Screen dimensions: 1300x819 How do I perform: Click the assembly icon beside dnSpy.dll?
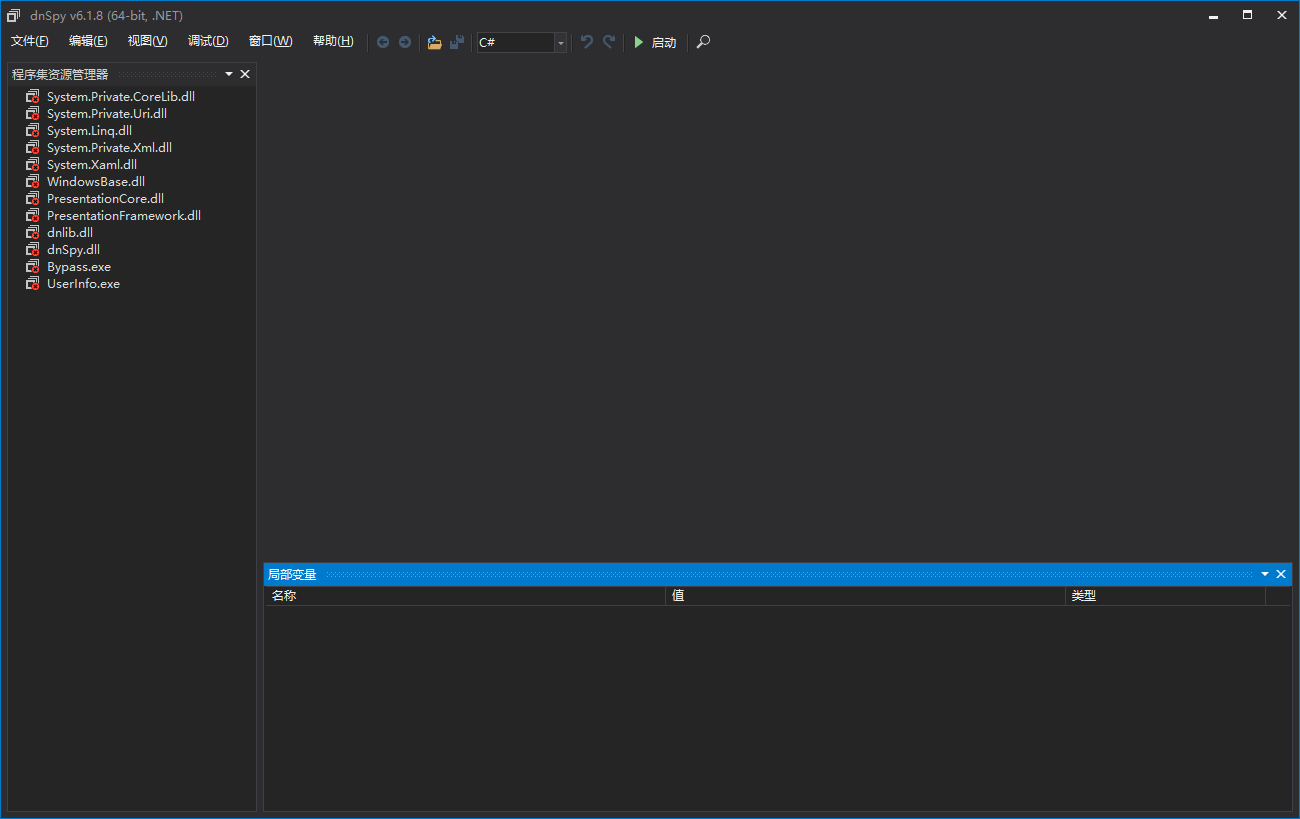click(x=33, y=250)
